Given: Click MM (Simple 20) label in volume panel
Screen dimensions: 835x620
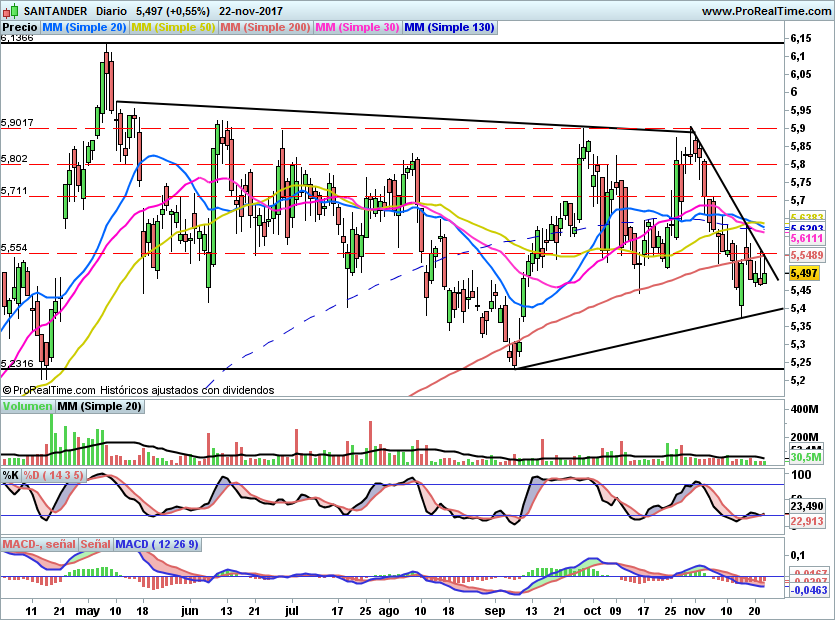Looking at the screenshot, I should click(x=99, y=406).
